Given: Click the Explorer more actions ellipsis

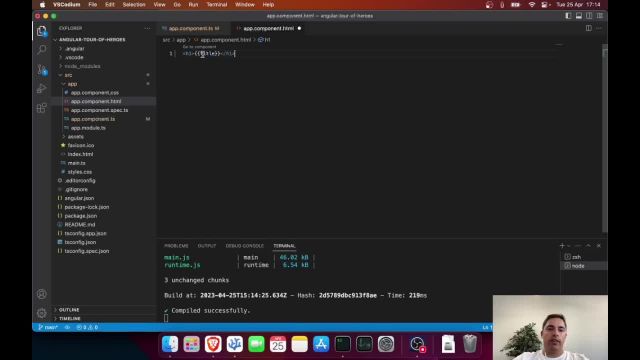Looking at the screenshot, I should (147, 28).
